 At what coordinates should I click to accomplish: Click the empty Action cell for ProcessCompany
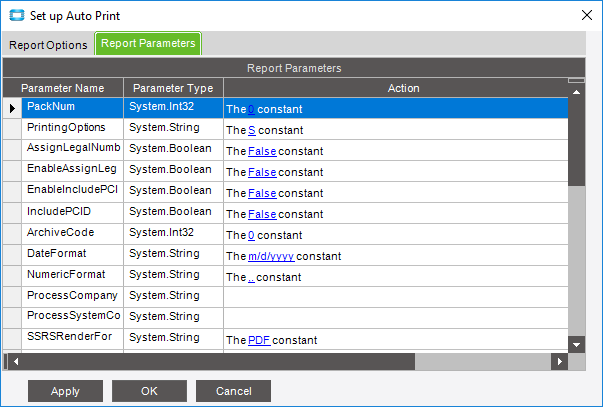396,297
